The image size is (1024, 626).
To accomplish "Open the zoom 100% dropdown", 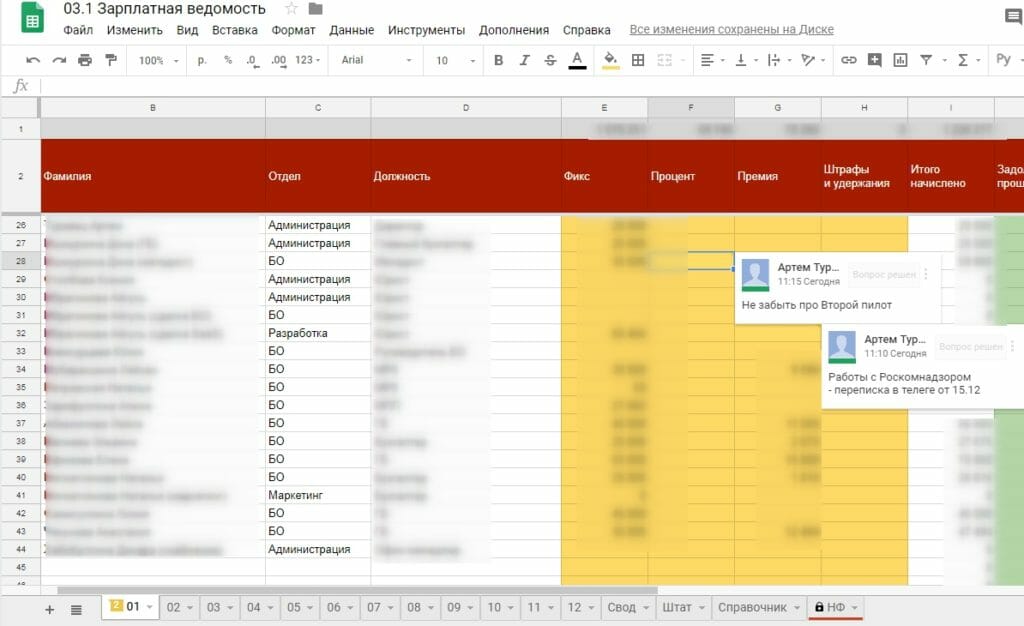I will click(x=159, y=61).
